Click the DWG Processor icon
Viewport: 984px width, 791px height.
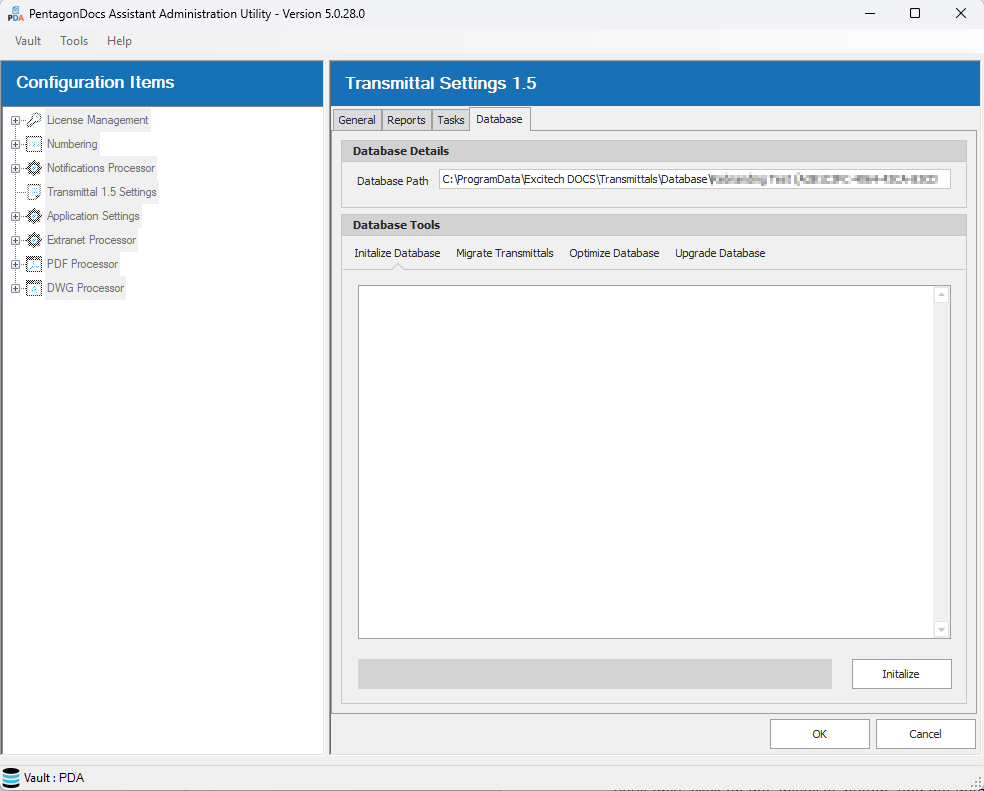click(34, 288)
